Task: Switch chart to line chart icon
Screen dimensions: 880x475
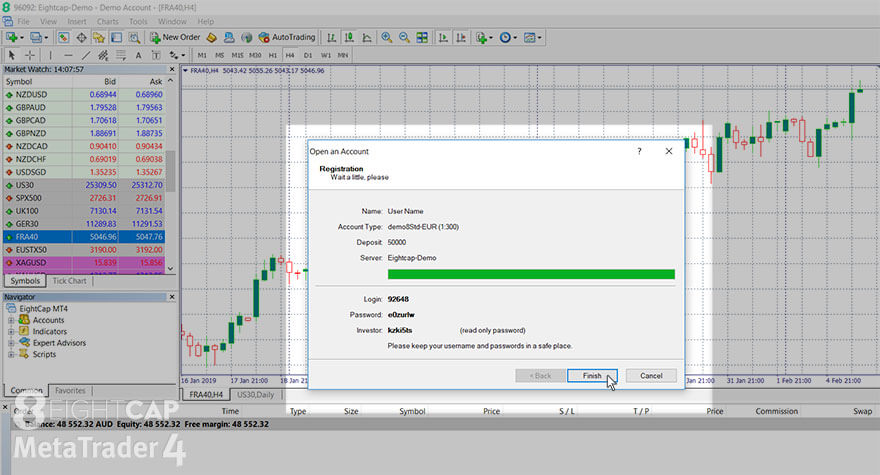Action: [366, 38]
